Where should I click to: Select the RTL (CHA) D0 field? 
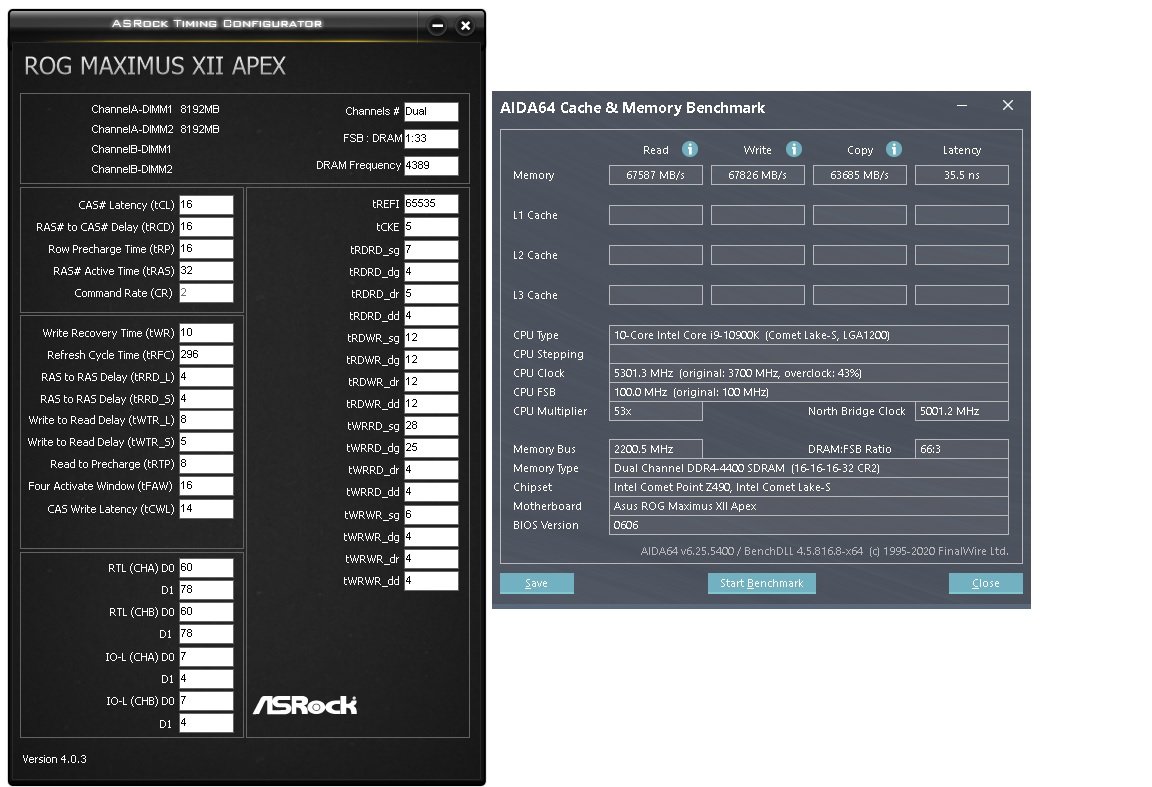(x=206, y=568)
